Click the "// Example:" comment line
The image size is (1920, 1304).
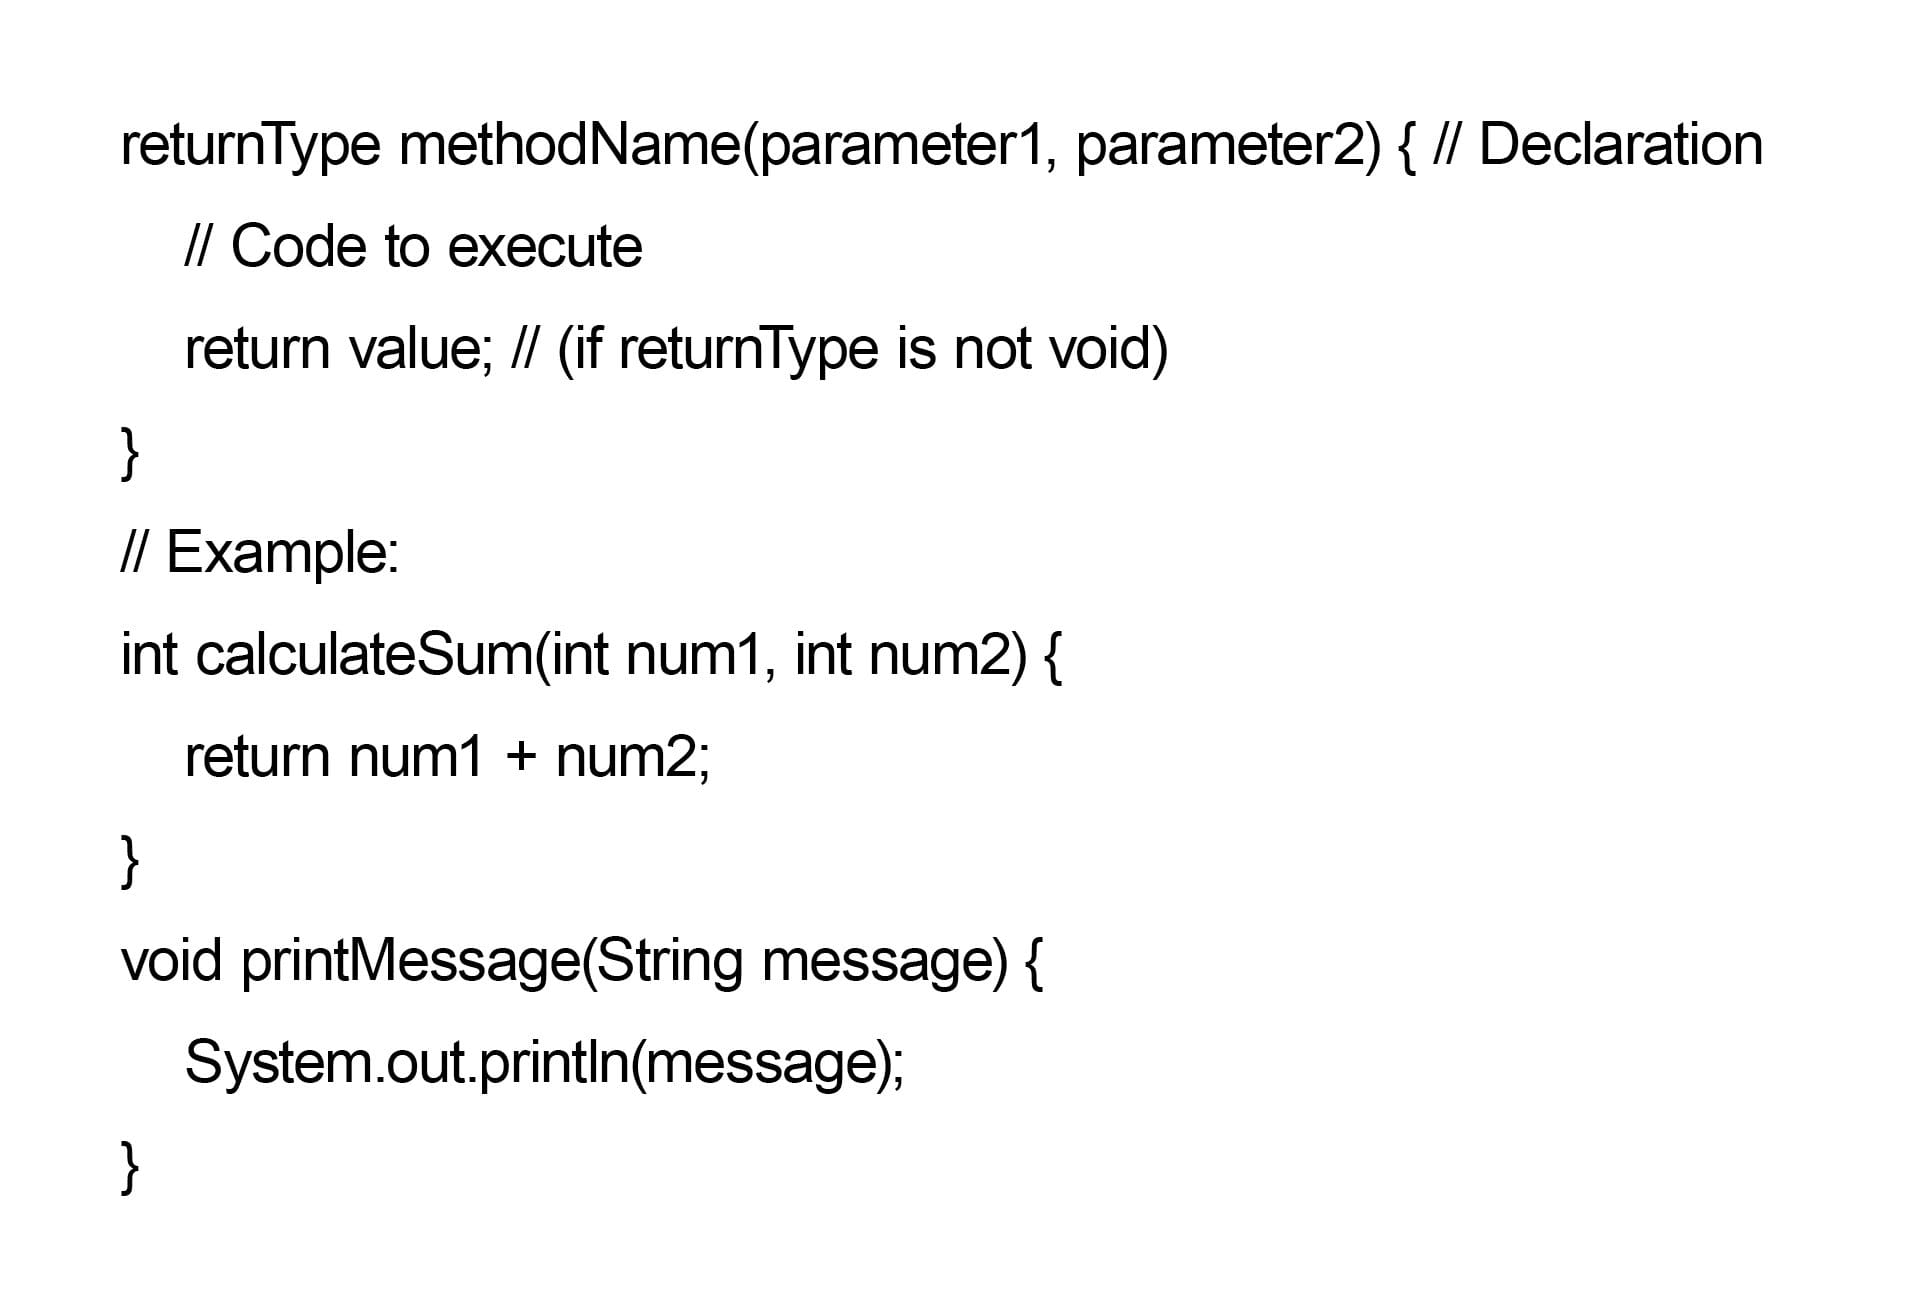point(259,553)
